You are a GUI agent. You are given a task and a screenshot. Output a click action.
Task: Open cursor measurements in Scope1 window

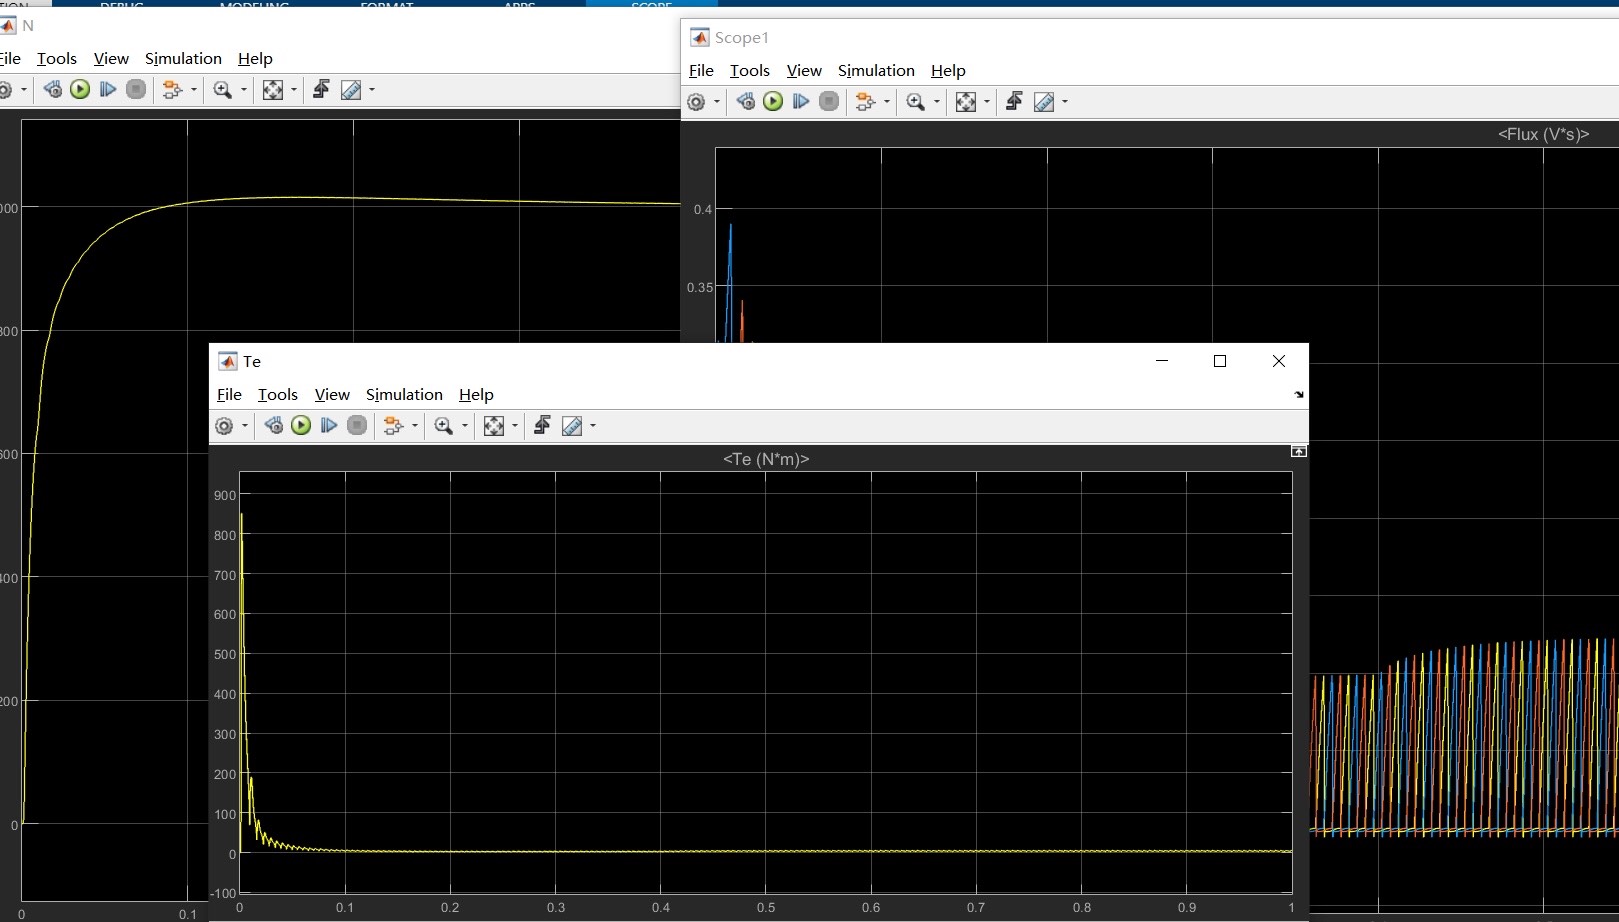click(x=1044, y=102)
